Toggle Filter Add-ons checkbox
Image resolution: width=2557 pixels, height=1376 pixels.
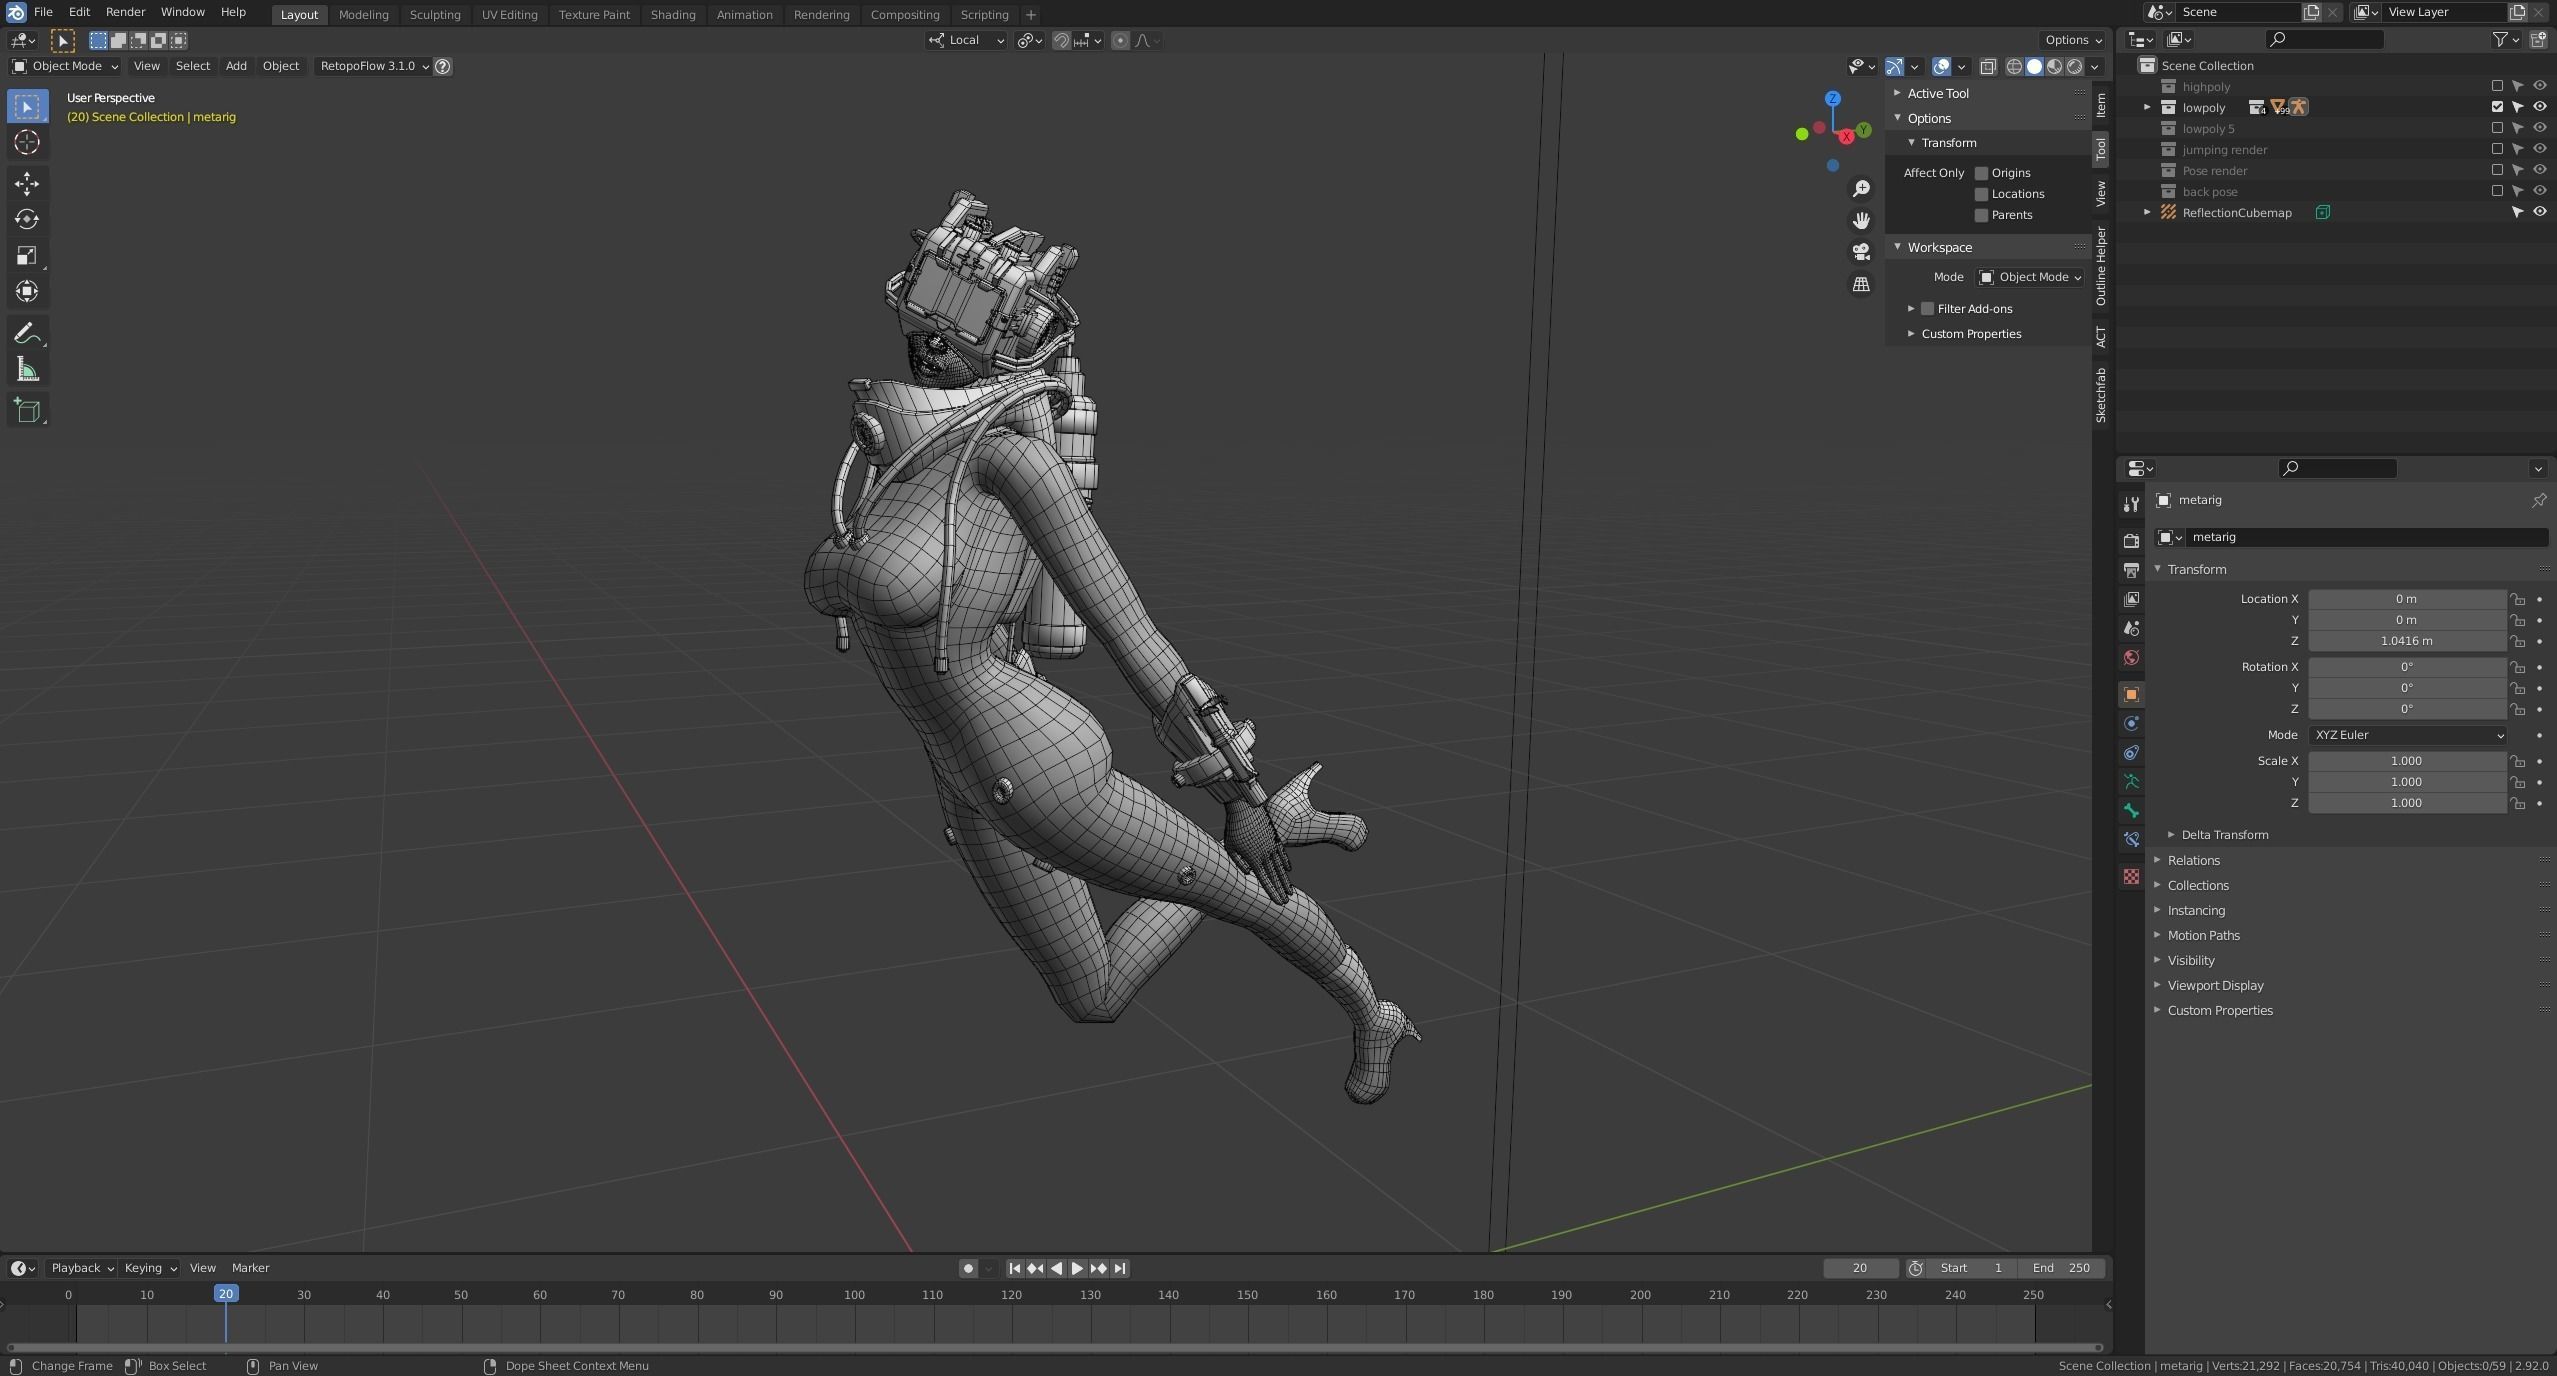(1927, 309)
